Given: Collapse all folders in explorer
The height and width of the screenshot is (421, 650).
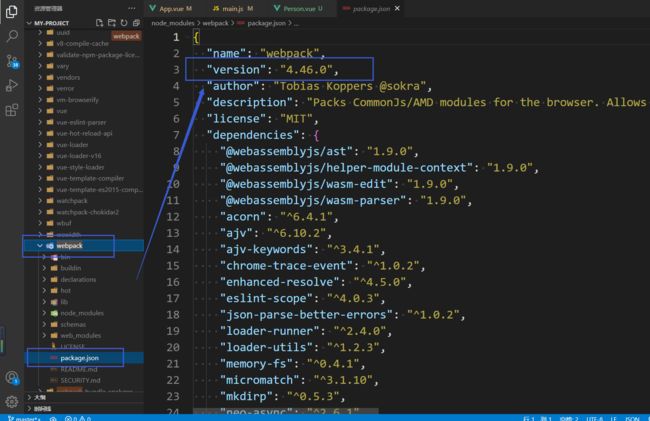Looking at the screenshot, I should point(138,21).
